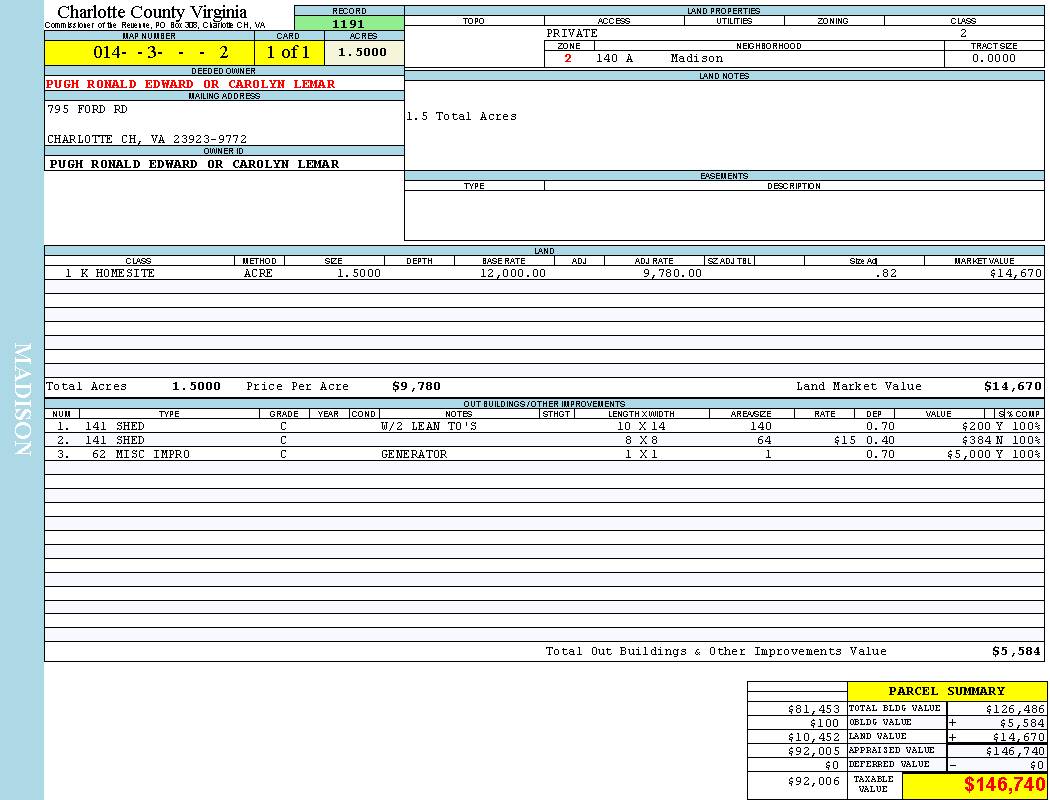Screen dimensions: 1050x800
Task: Click the GENERATOR note in the outbuildings list
Action: (413, 454)
